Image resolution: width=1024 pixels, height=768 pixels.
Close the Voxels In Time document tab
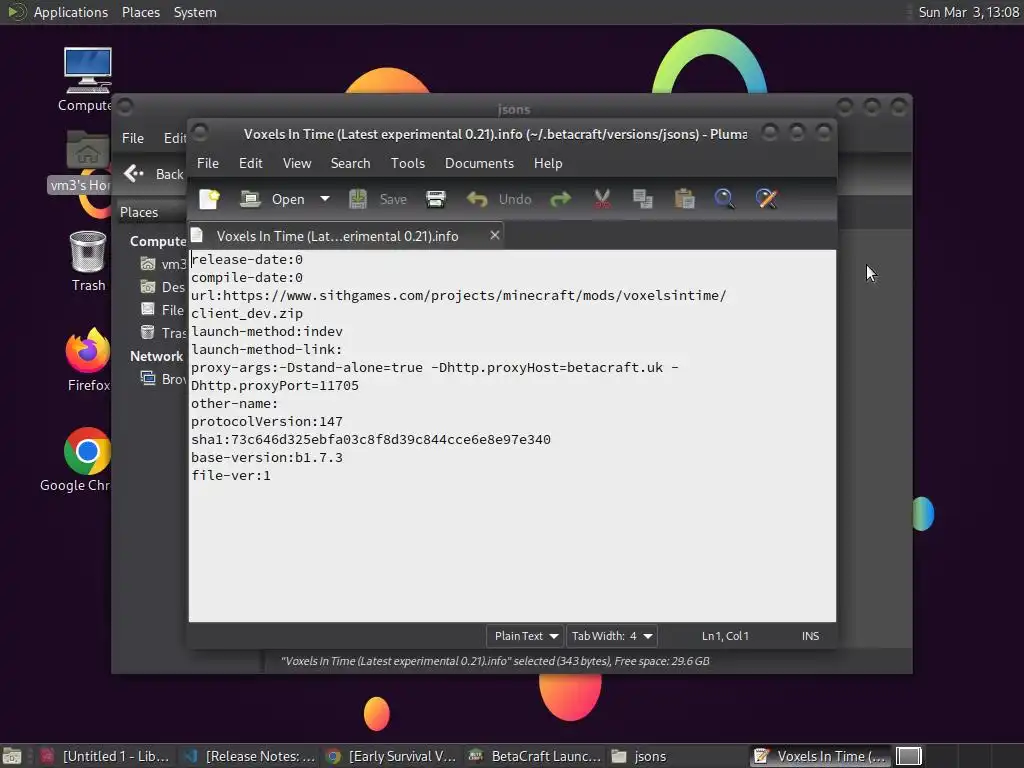pos(494,235)
